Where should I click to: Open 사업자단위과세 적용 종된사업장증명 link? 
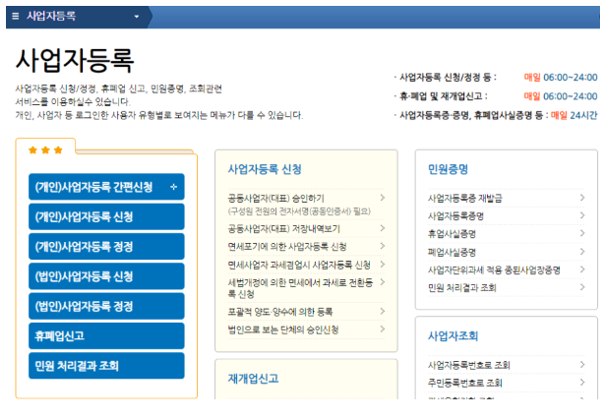(x=494, y=270)
